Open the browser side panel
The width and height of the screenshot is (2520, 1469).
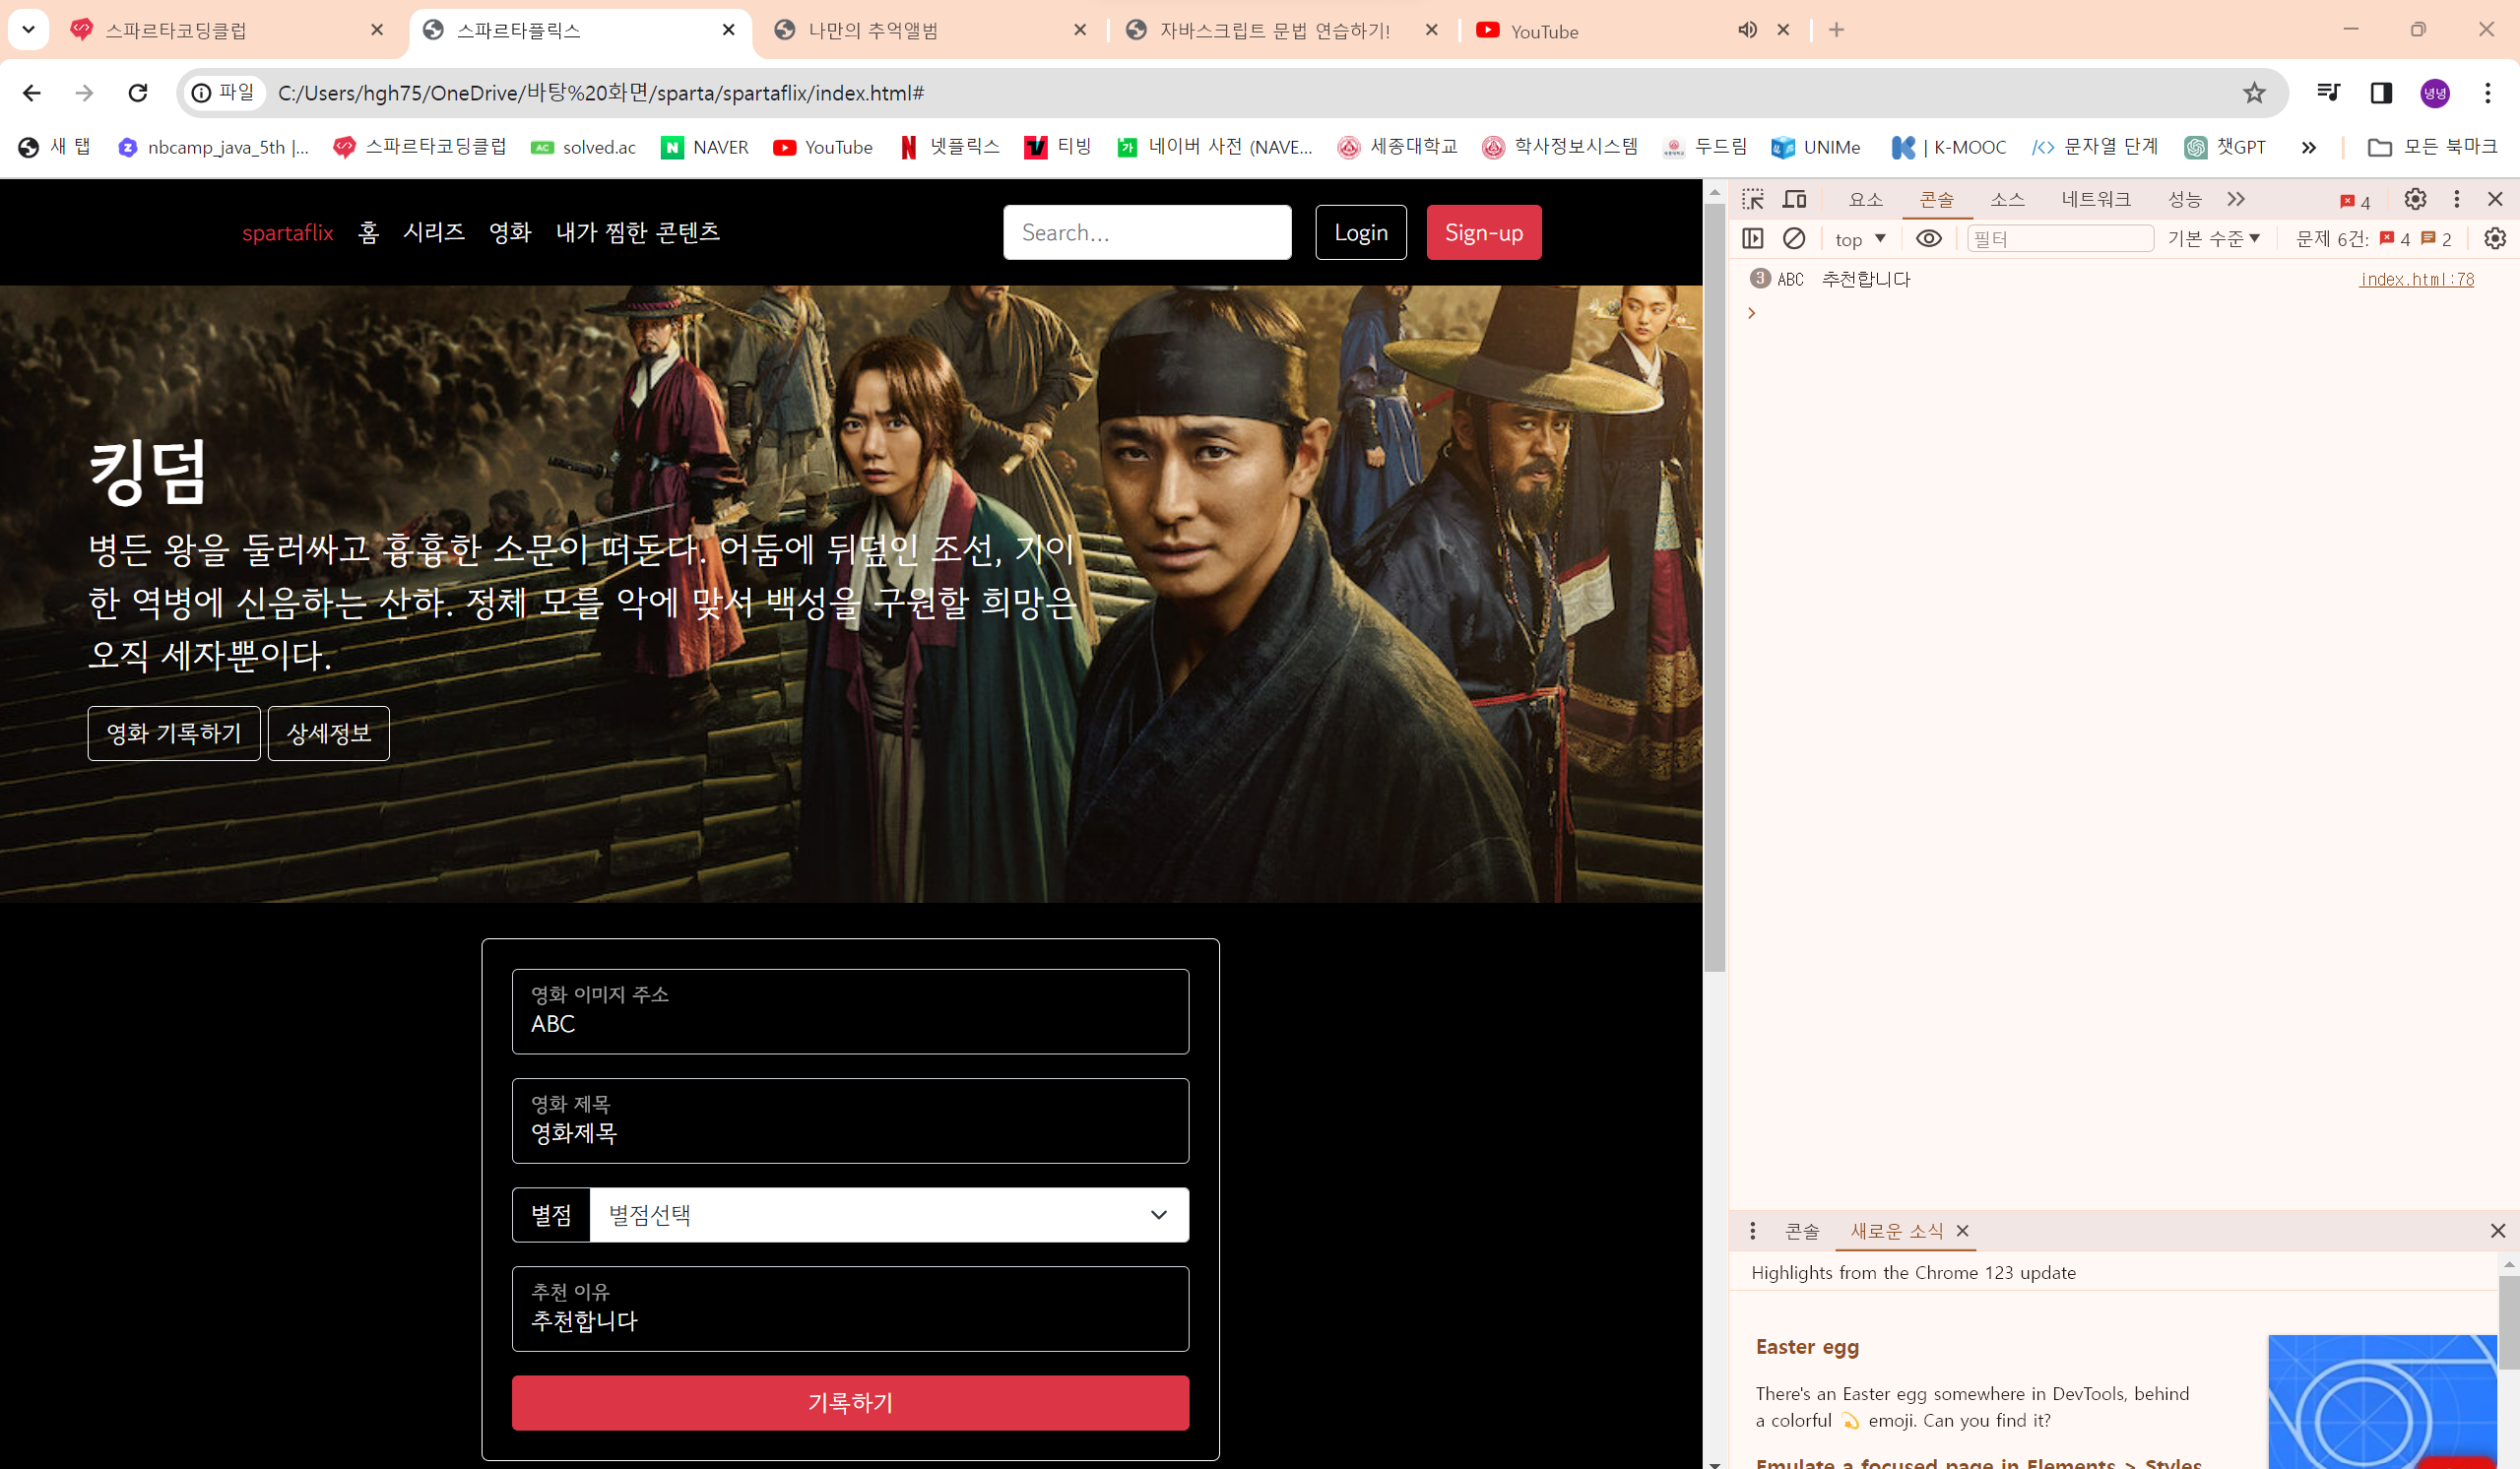pyautogui.click(x=2381, y=93)
